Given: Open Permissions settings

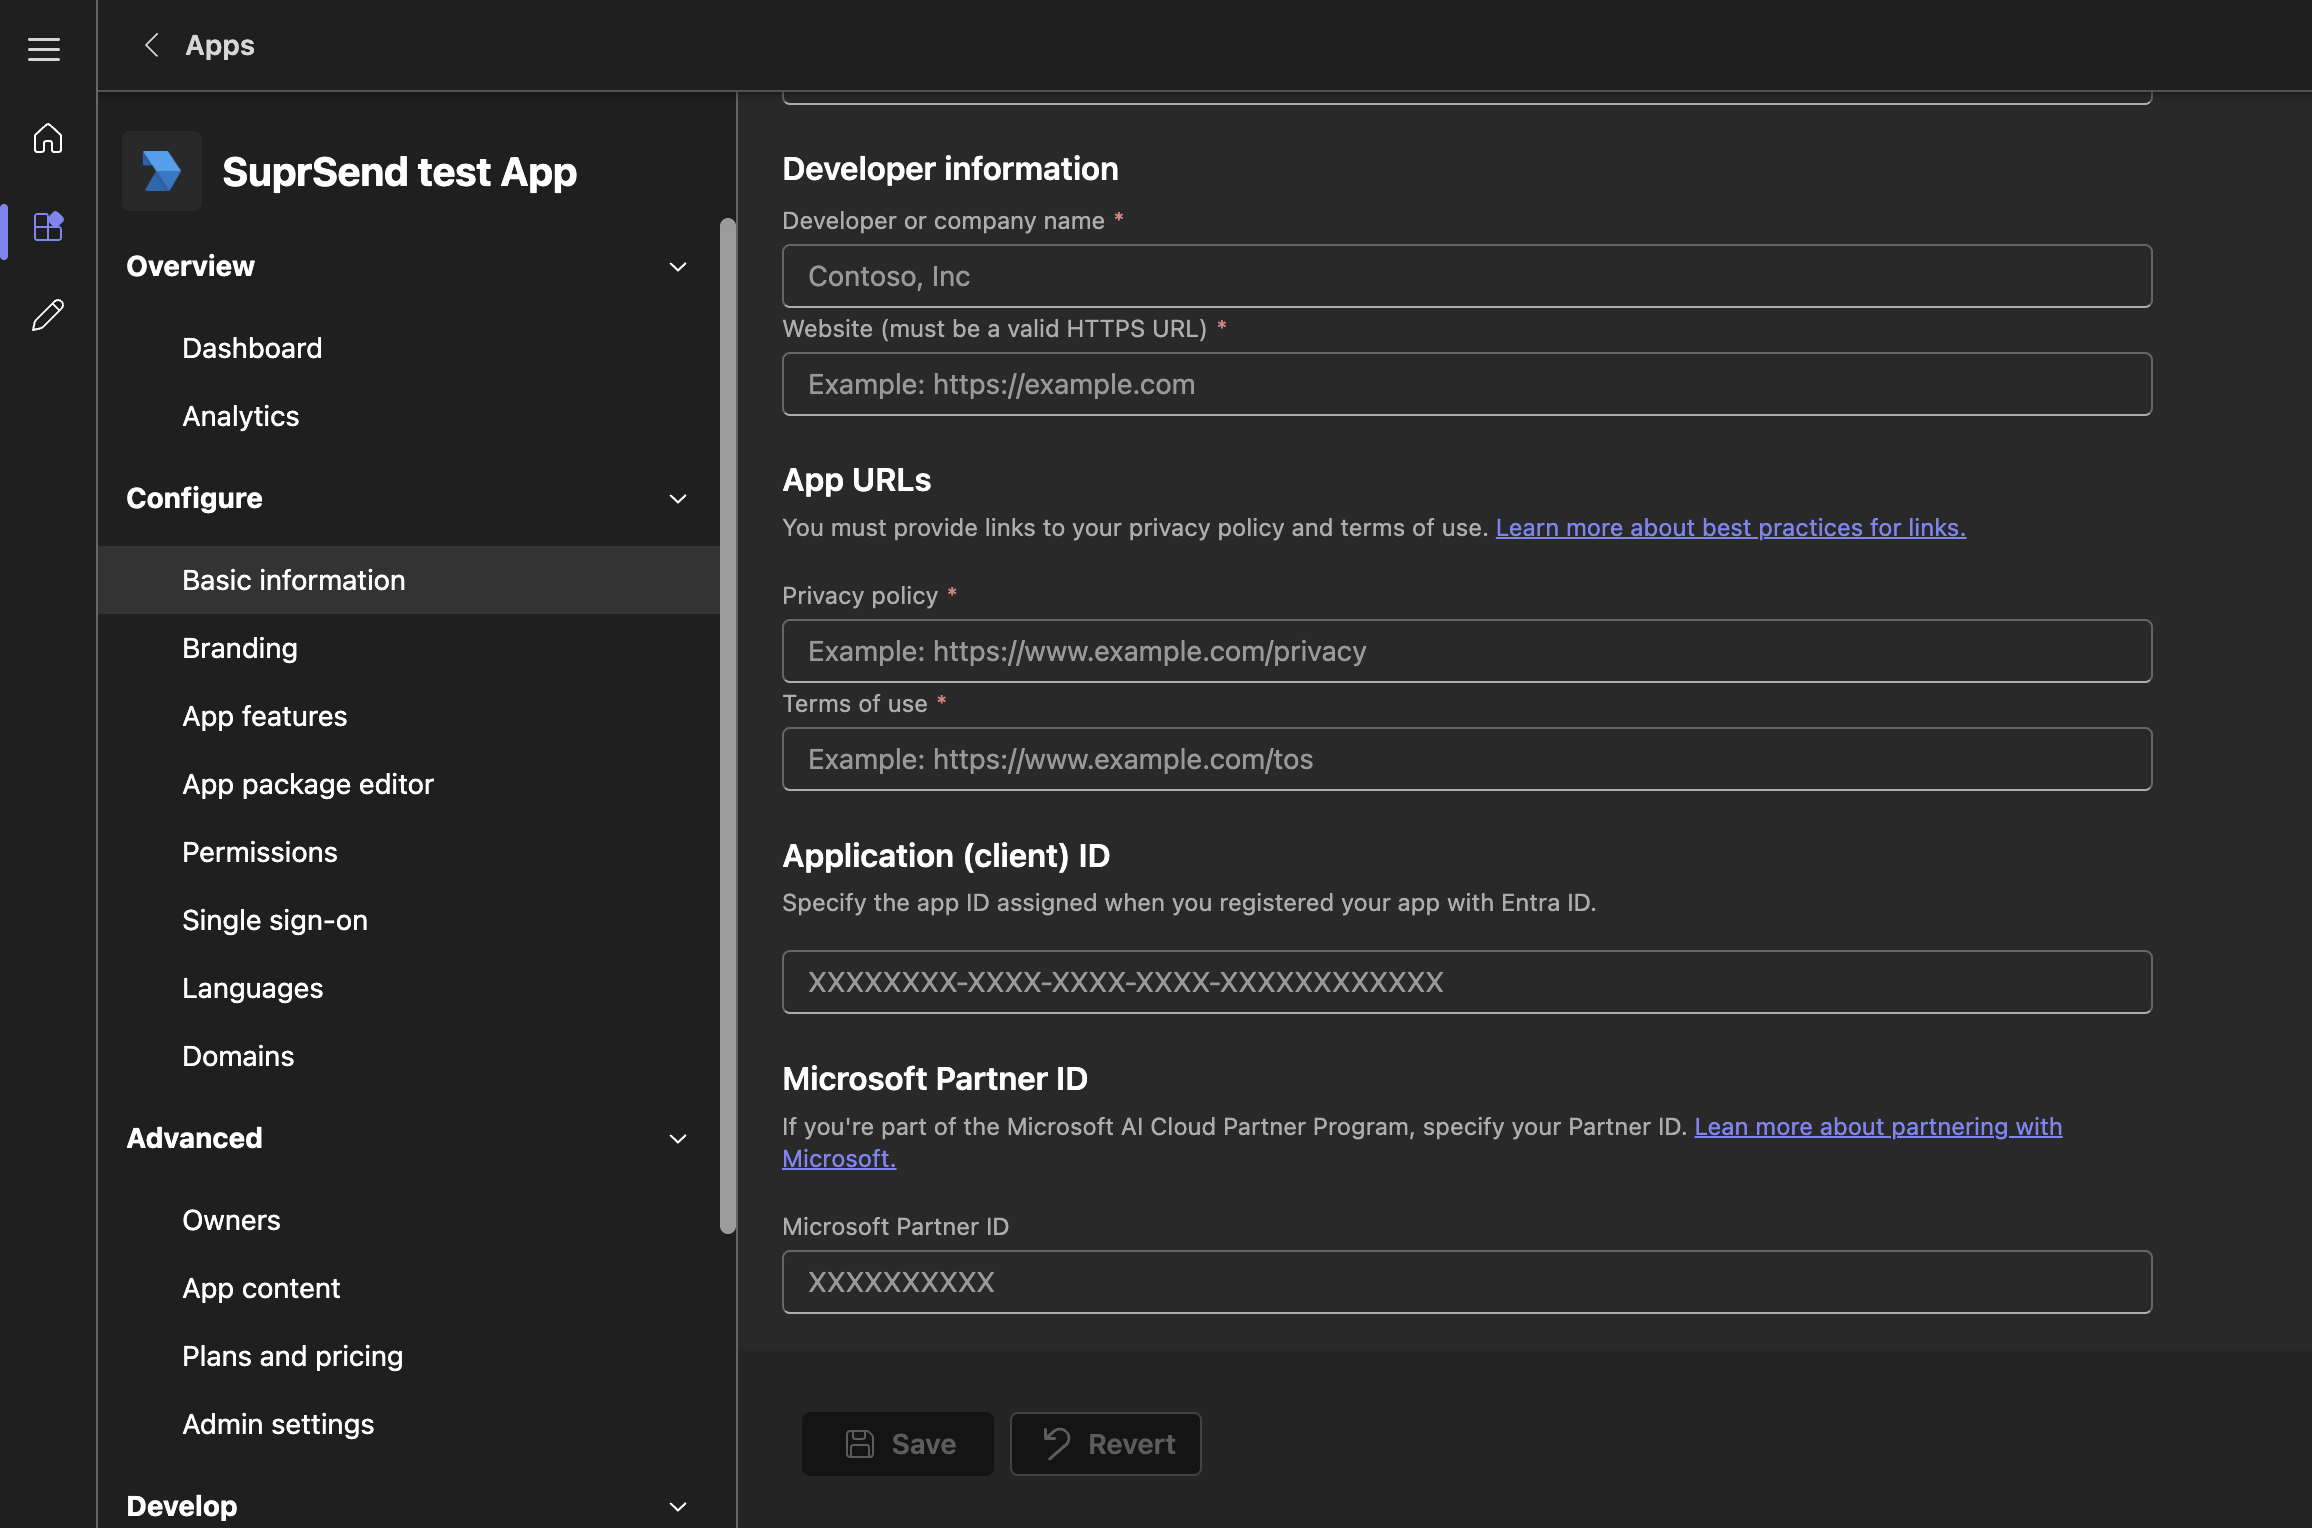Looking at the screenshot, I should tap(259, 852).
